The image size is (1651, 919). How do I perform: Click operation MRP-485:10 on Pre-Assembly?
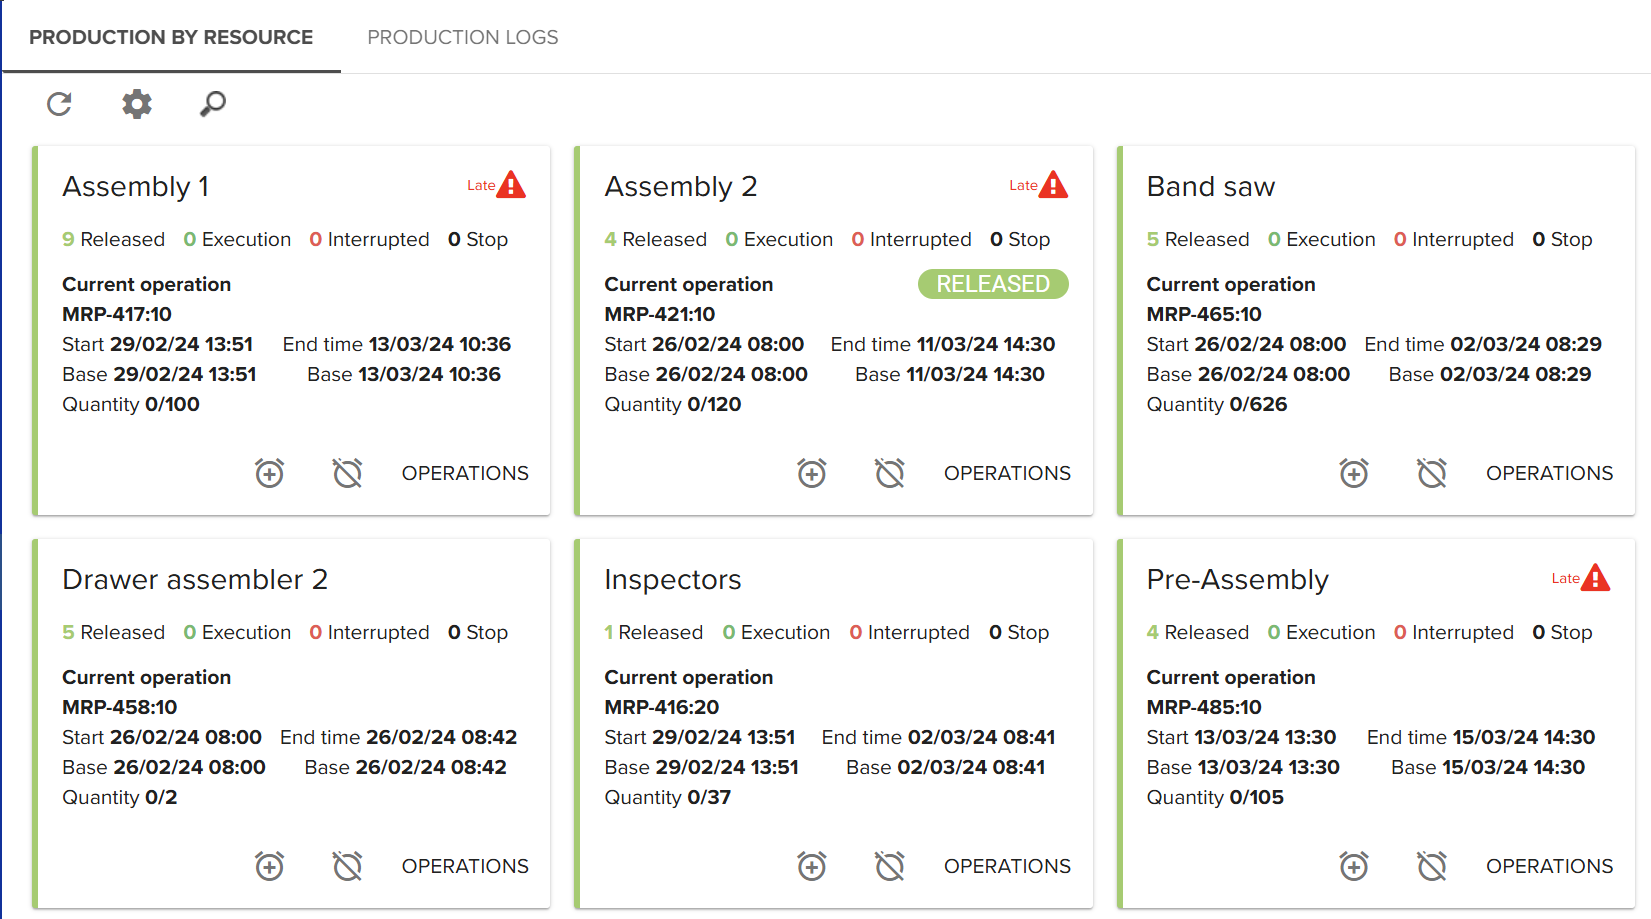tap(1204, 707)
